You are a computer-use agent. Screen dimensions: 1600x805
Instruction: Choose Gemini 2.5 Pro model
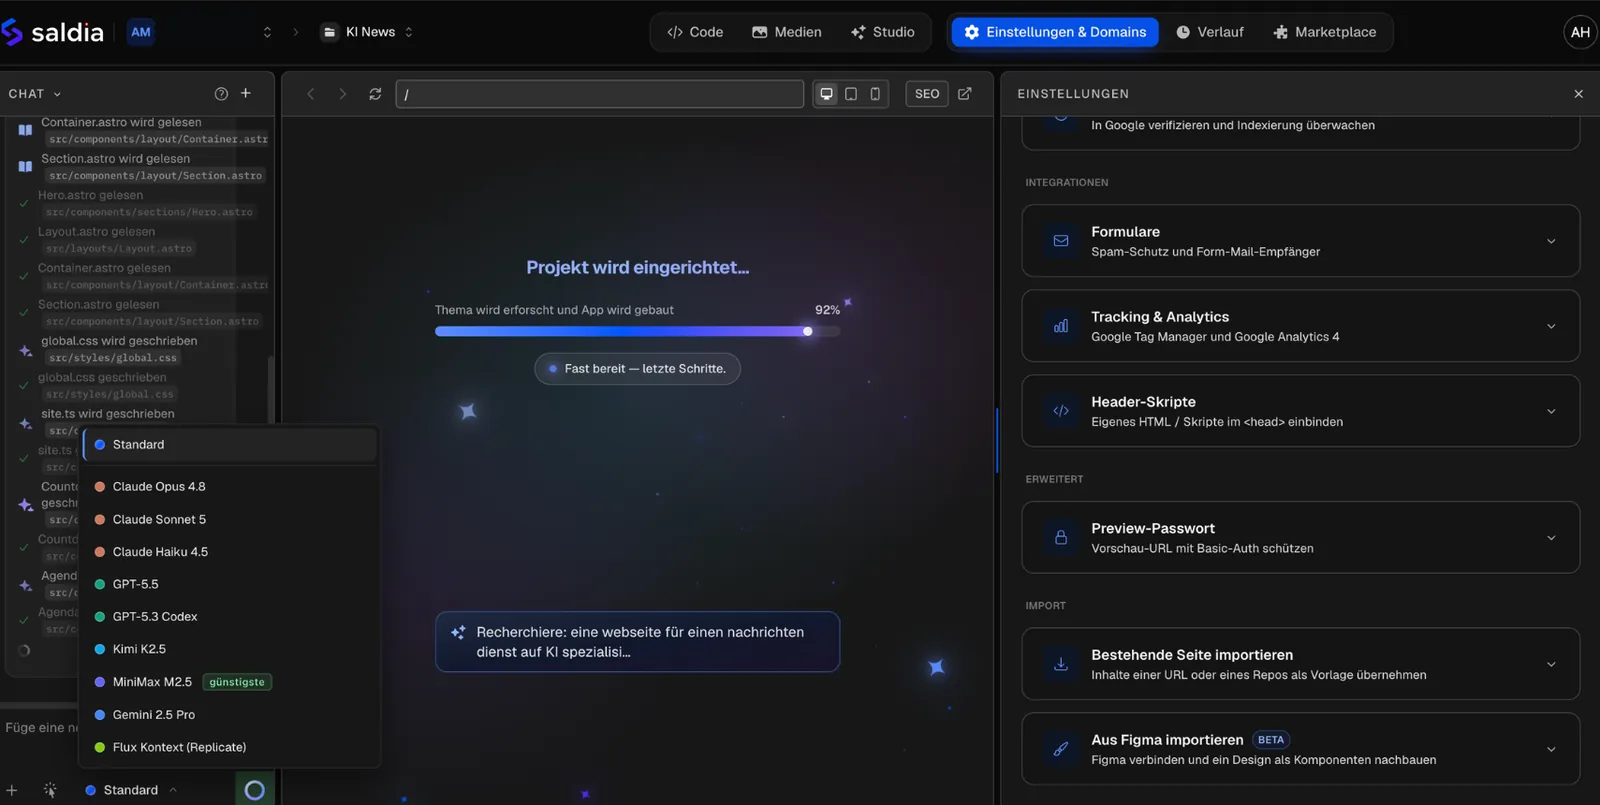(x=230, y=715)
